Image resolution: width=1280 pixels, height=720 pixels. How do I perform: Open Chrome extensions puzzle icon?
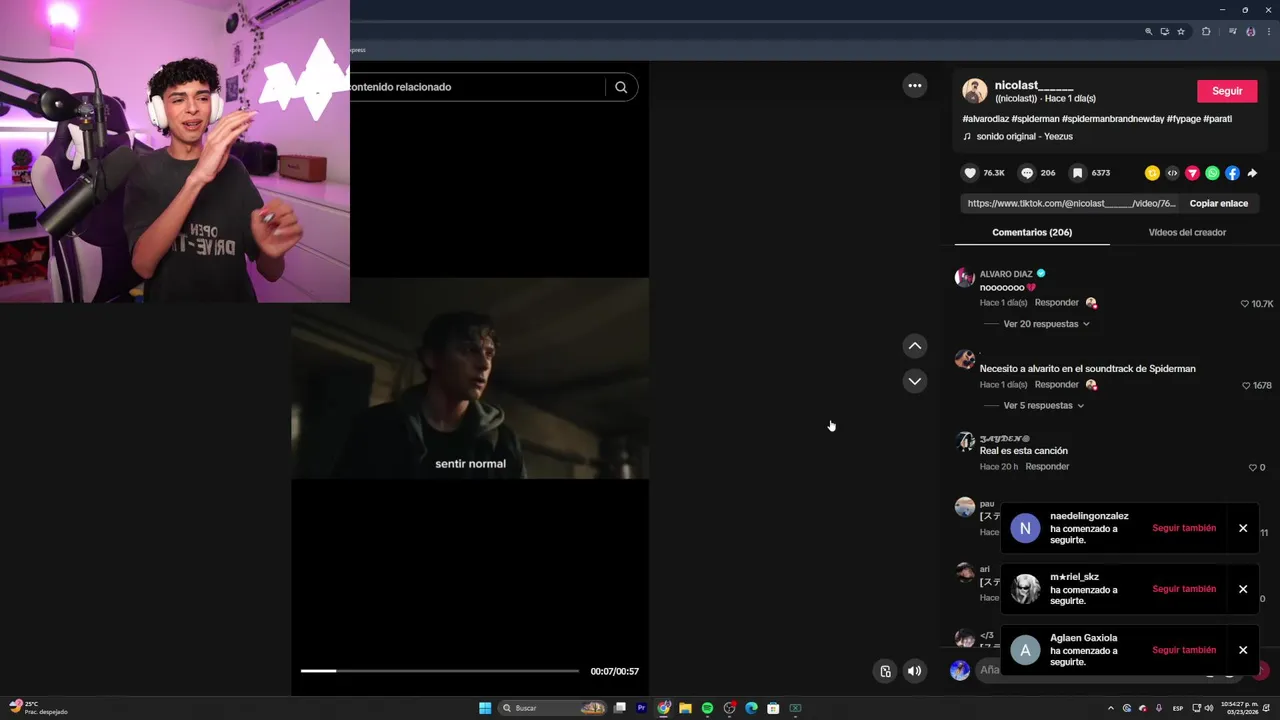tap(1206, 32)
